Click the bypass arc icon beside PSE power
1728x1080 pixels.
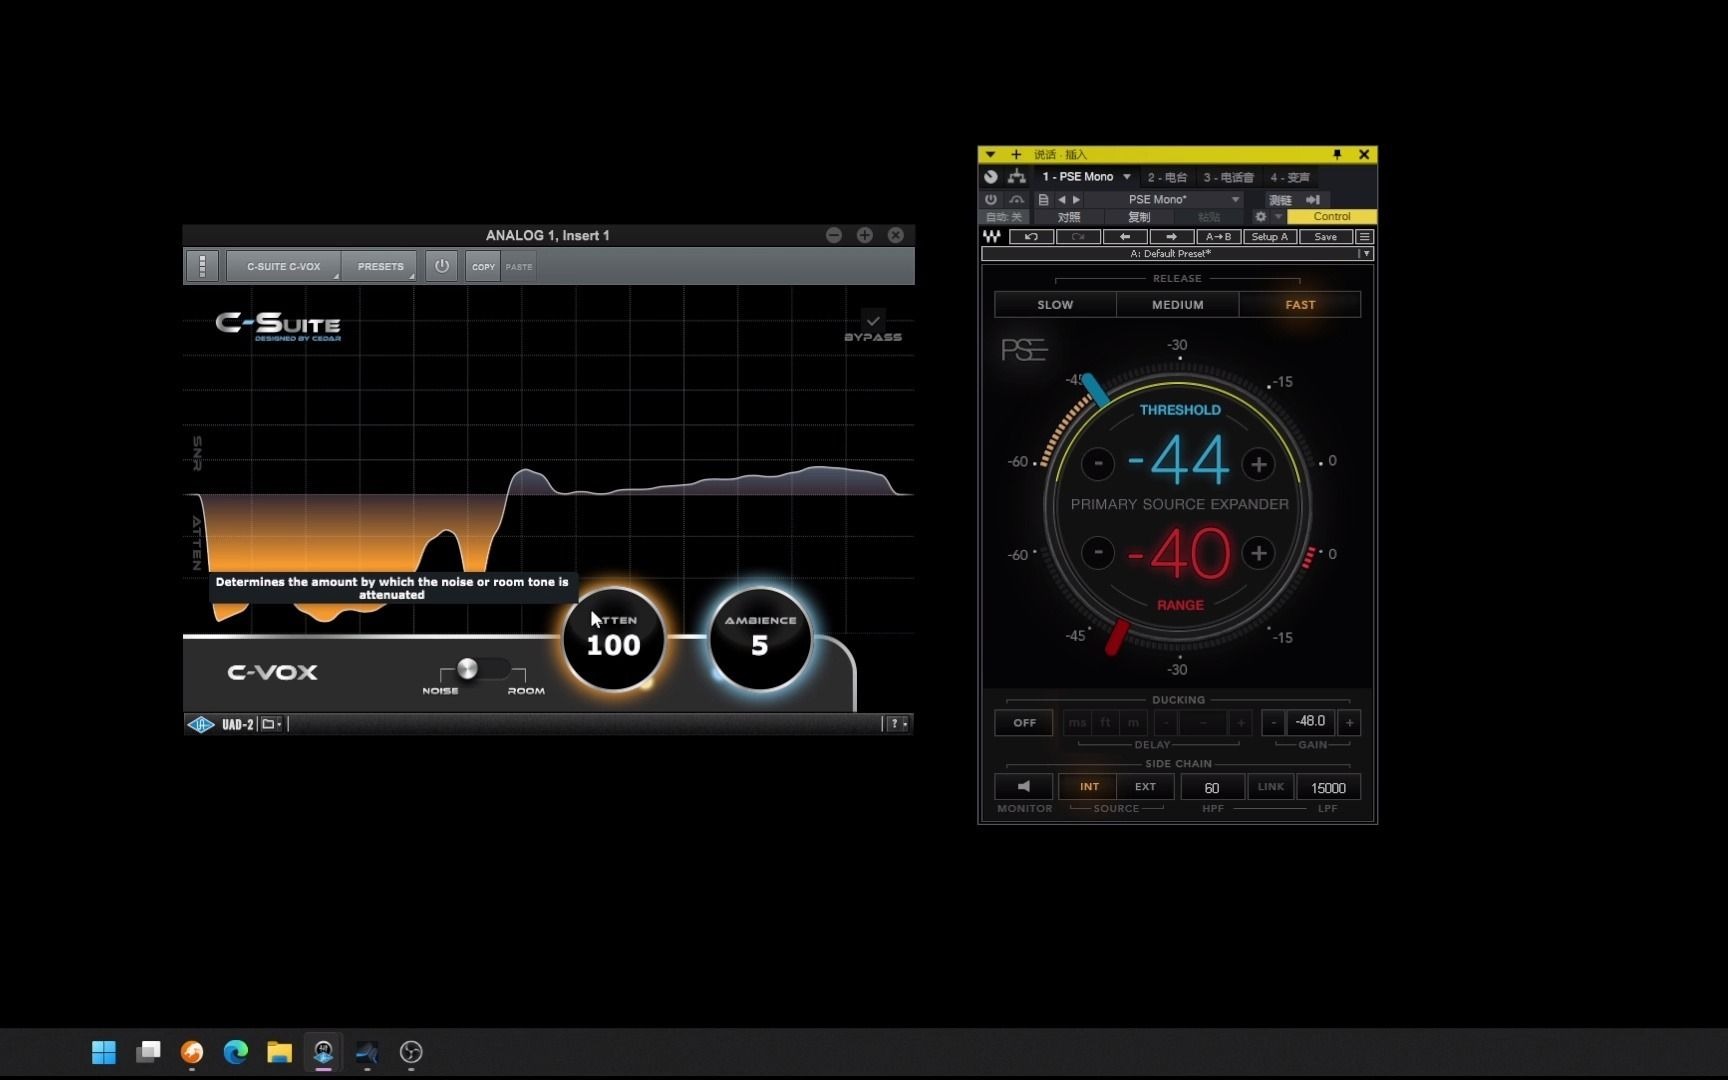[x=1016, y=199]
